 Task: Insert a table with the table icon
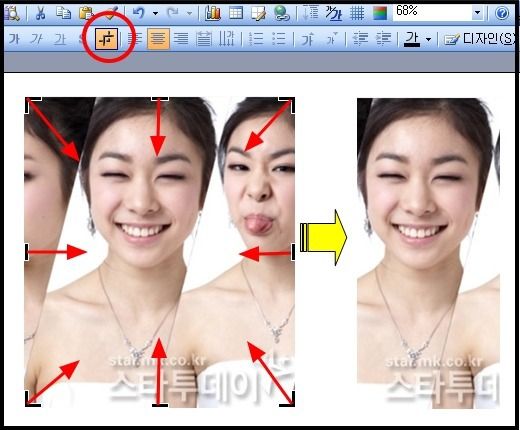click(x=236, y=13)
